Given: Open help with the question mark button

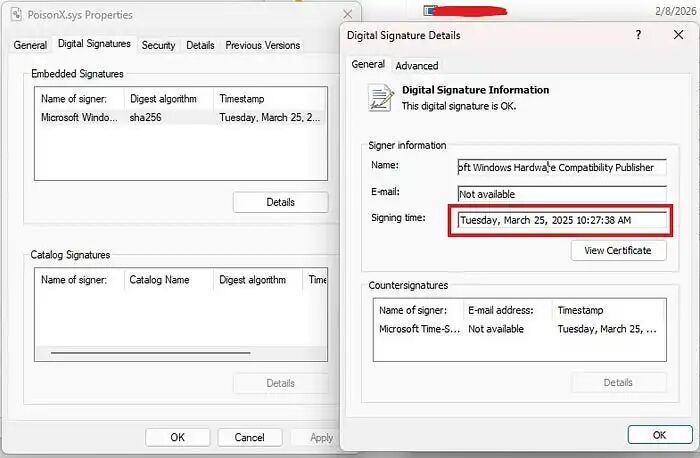Looking at the screenshot, I should click(x=638, y=35).
